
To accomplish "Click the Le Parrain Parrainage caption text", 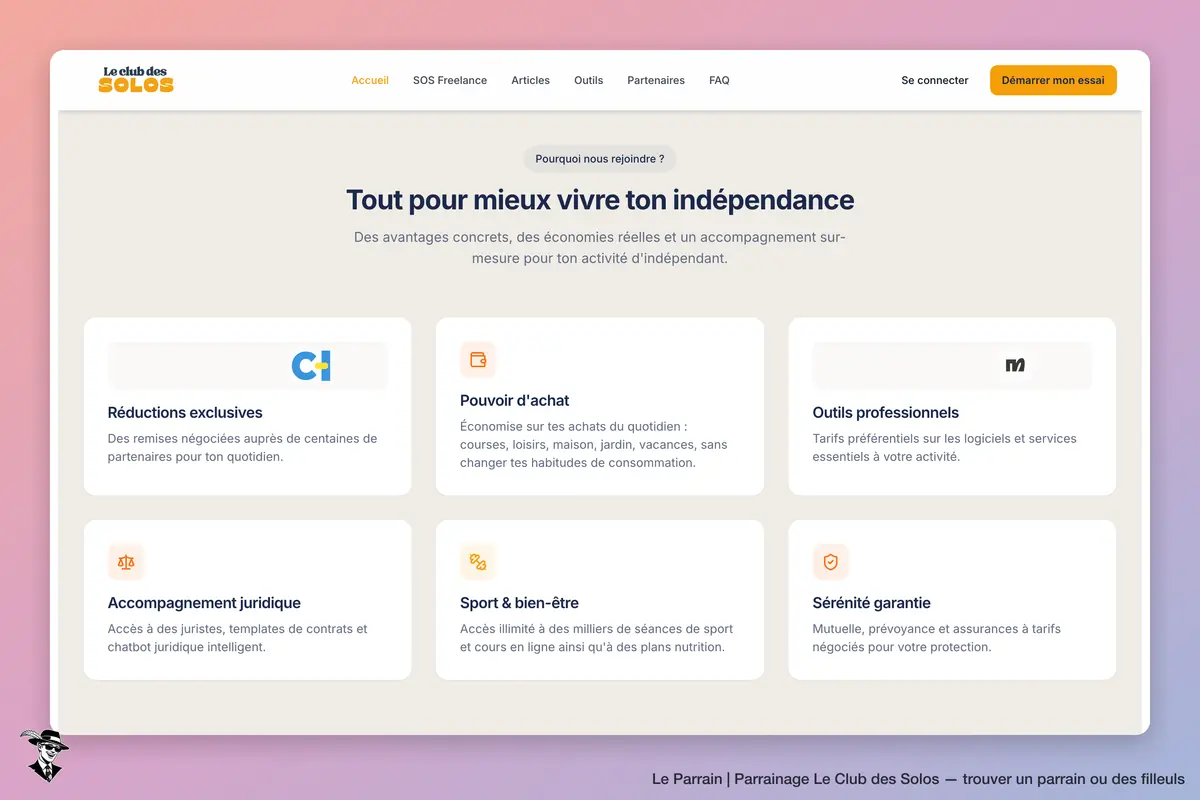I will (918, 779).
